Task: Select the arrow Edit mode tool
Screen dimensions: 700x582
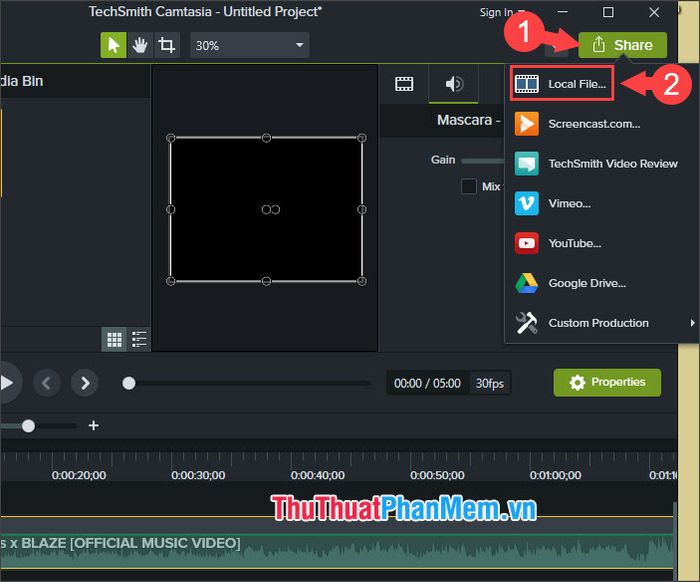Action: point(113,45)
